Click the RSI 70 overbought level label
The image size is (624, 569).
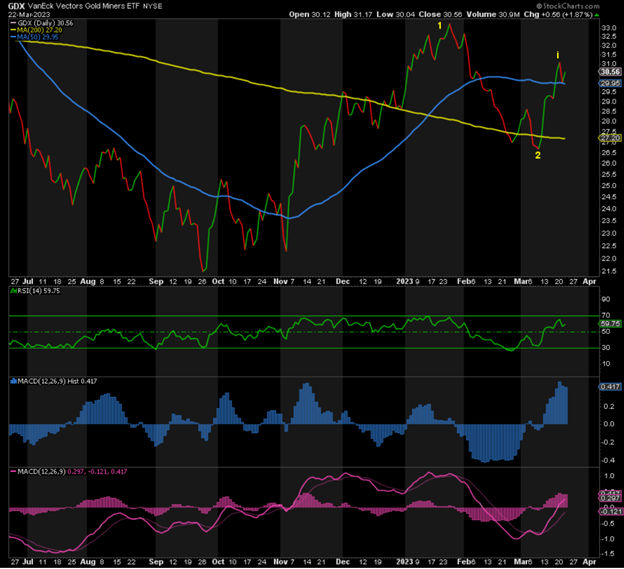(606, 316)
